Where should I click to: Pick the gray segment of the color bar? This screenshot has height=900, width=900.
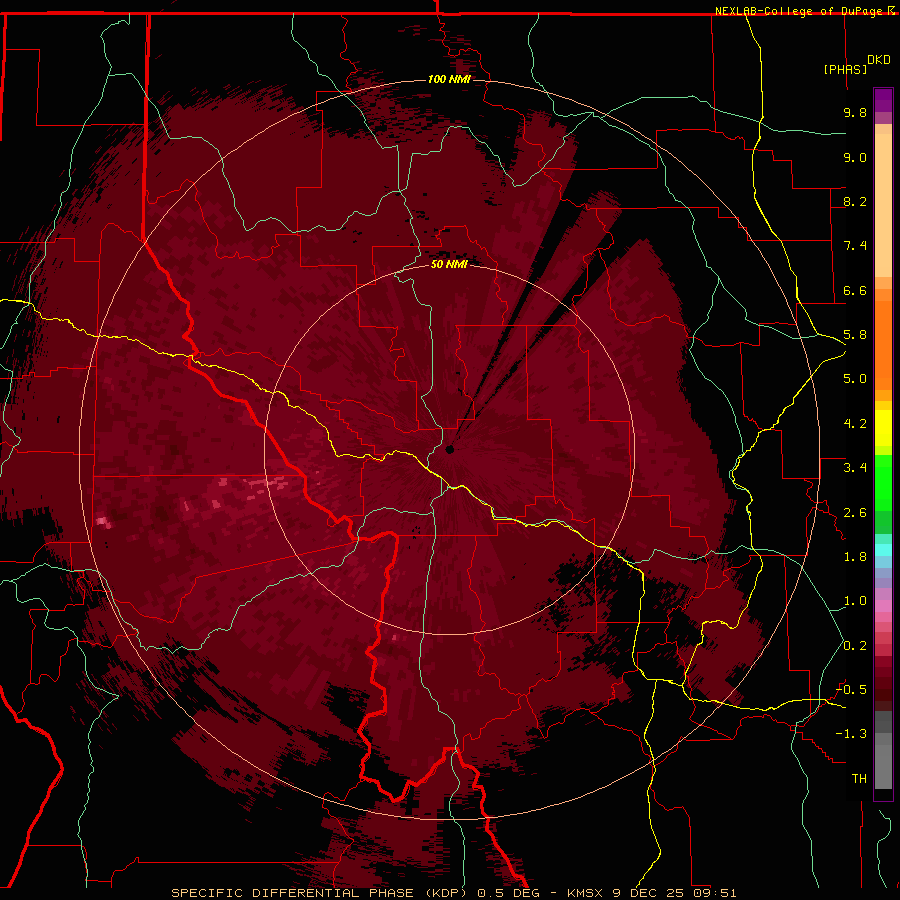pyautogui.click(x=883, y=752)
